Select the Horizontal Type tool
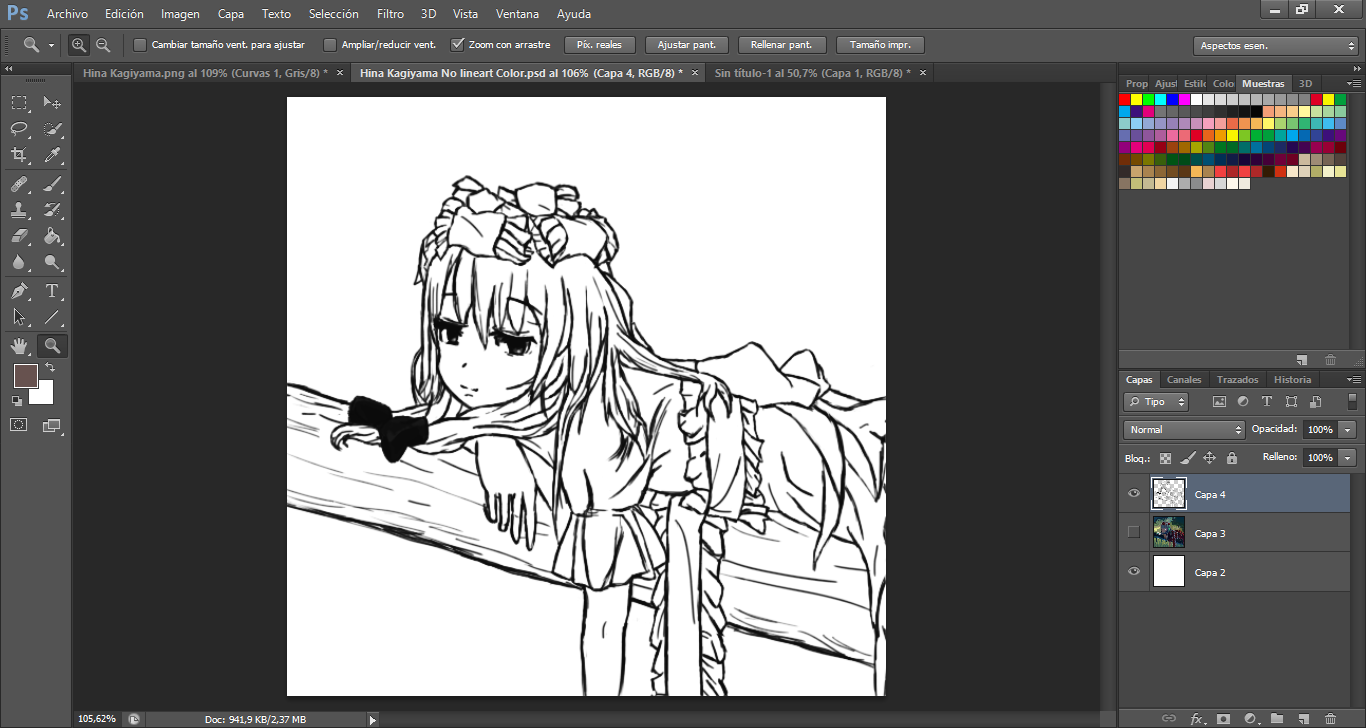The width and height of the screenshot is (1366, 728). tap(52, 291)
